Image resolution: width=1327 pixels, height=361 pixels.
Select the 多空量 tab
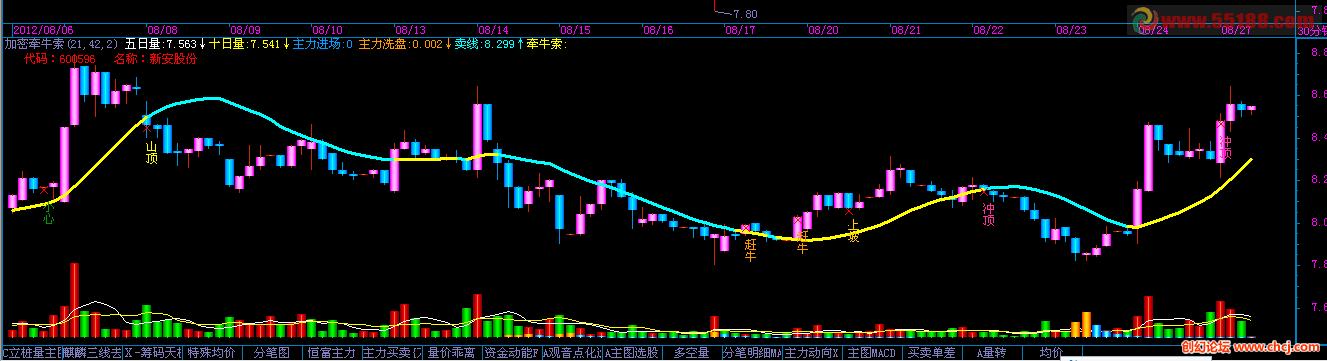(691, 353)
